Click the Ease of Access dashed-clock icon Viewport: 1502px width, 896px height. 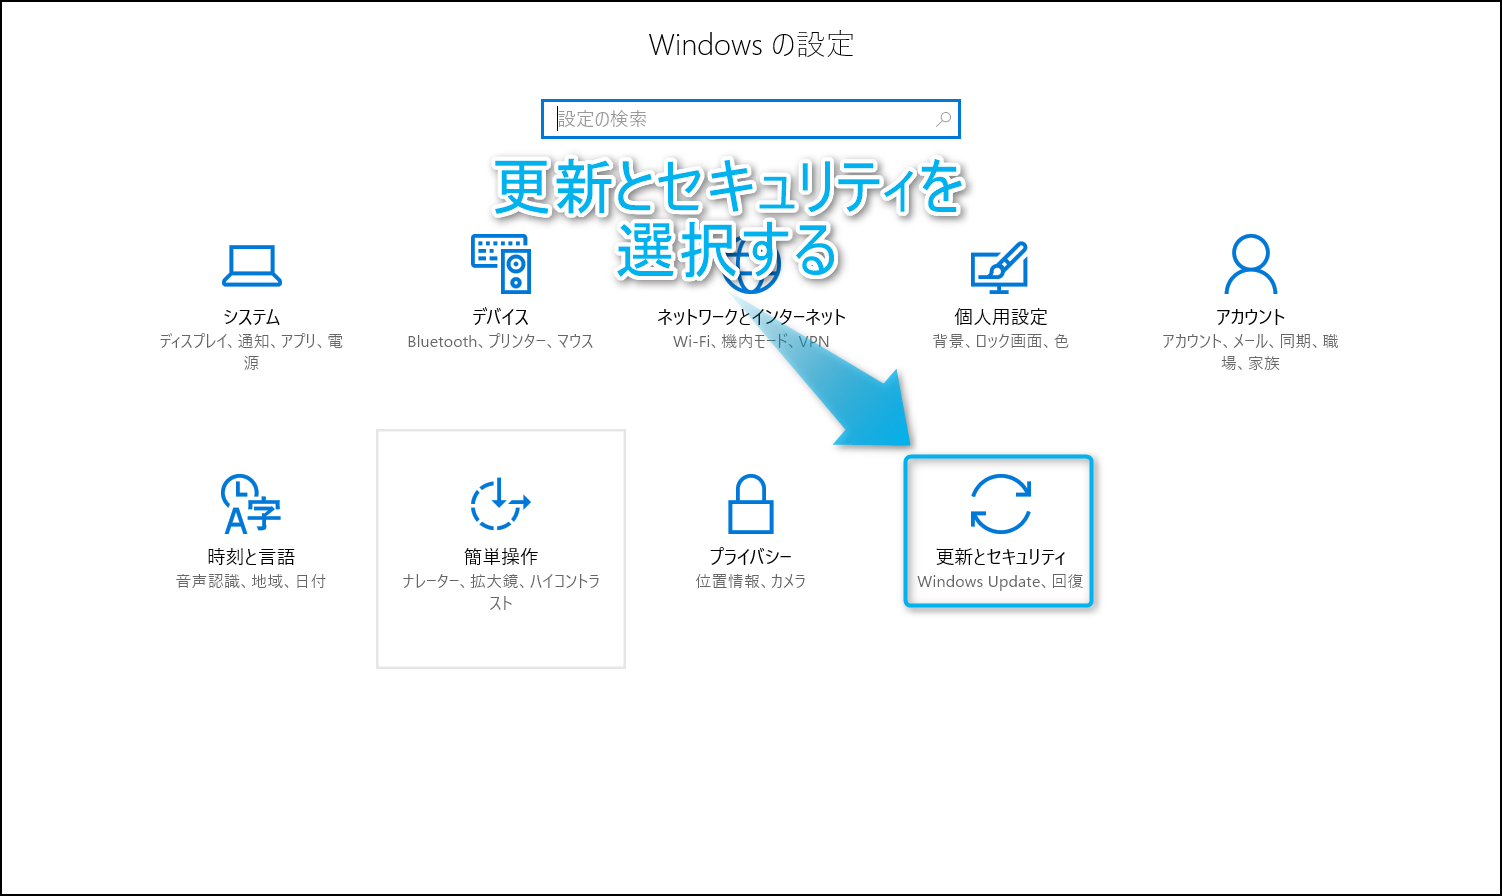pos(500,504)
